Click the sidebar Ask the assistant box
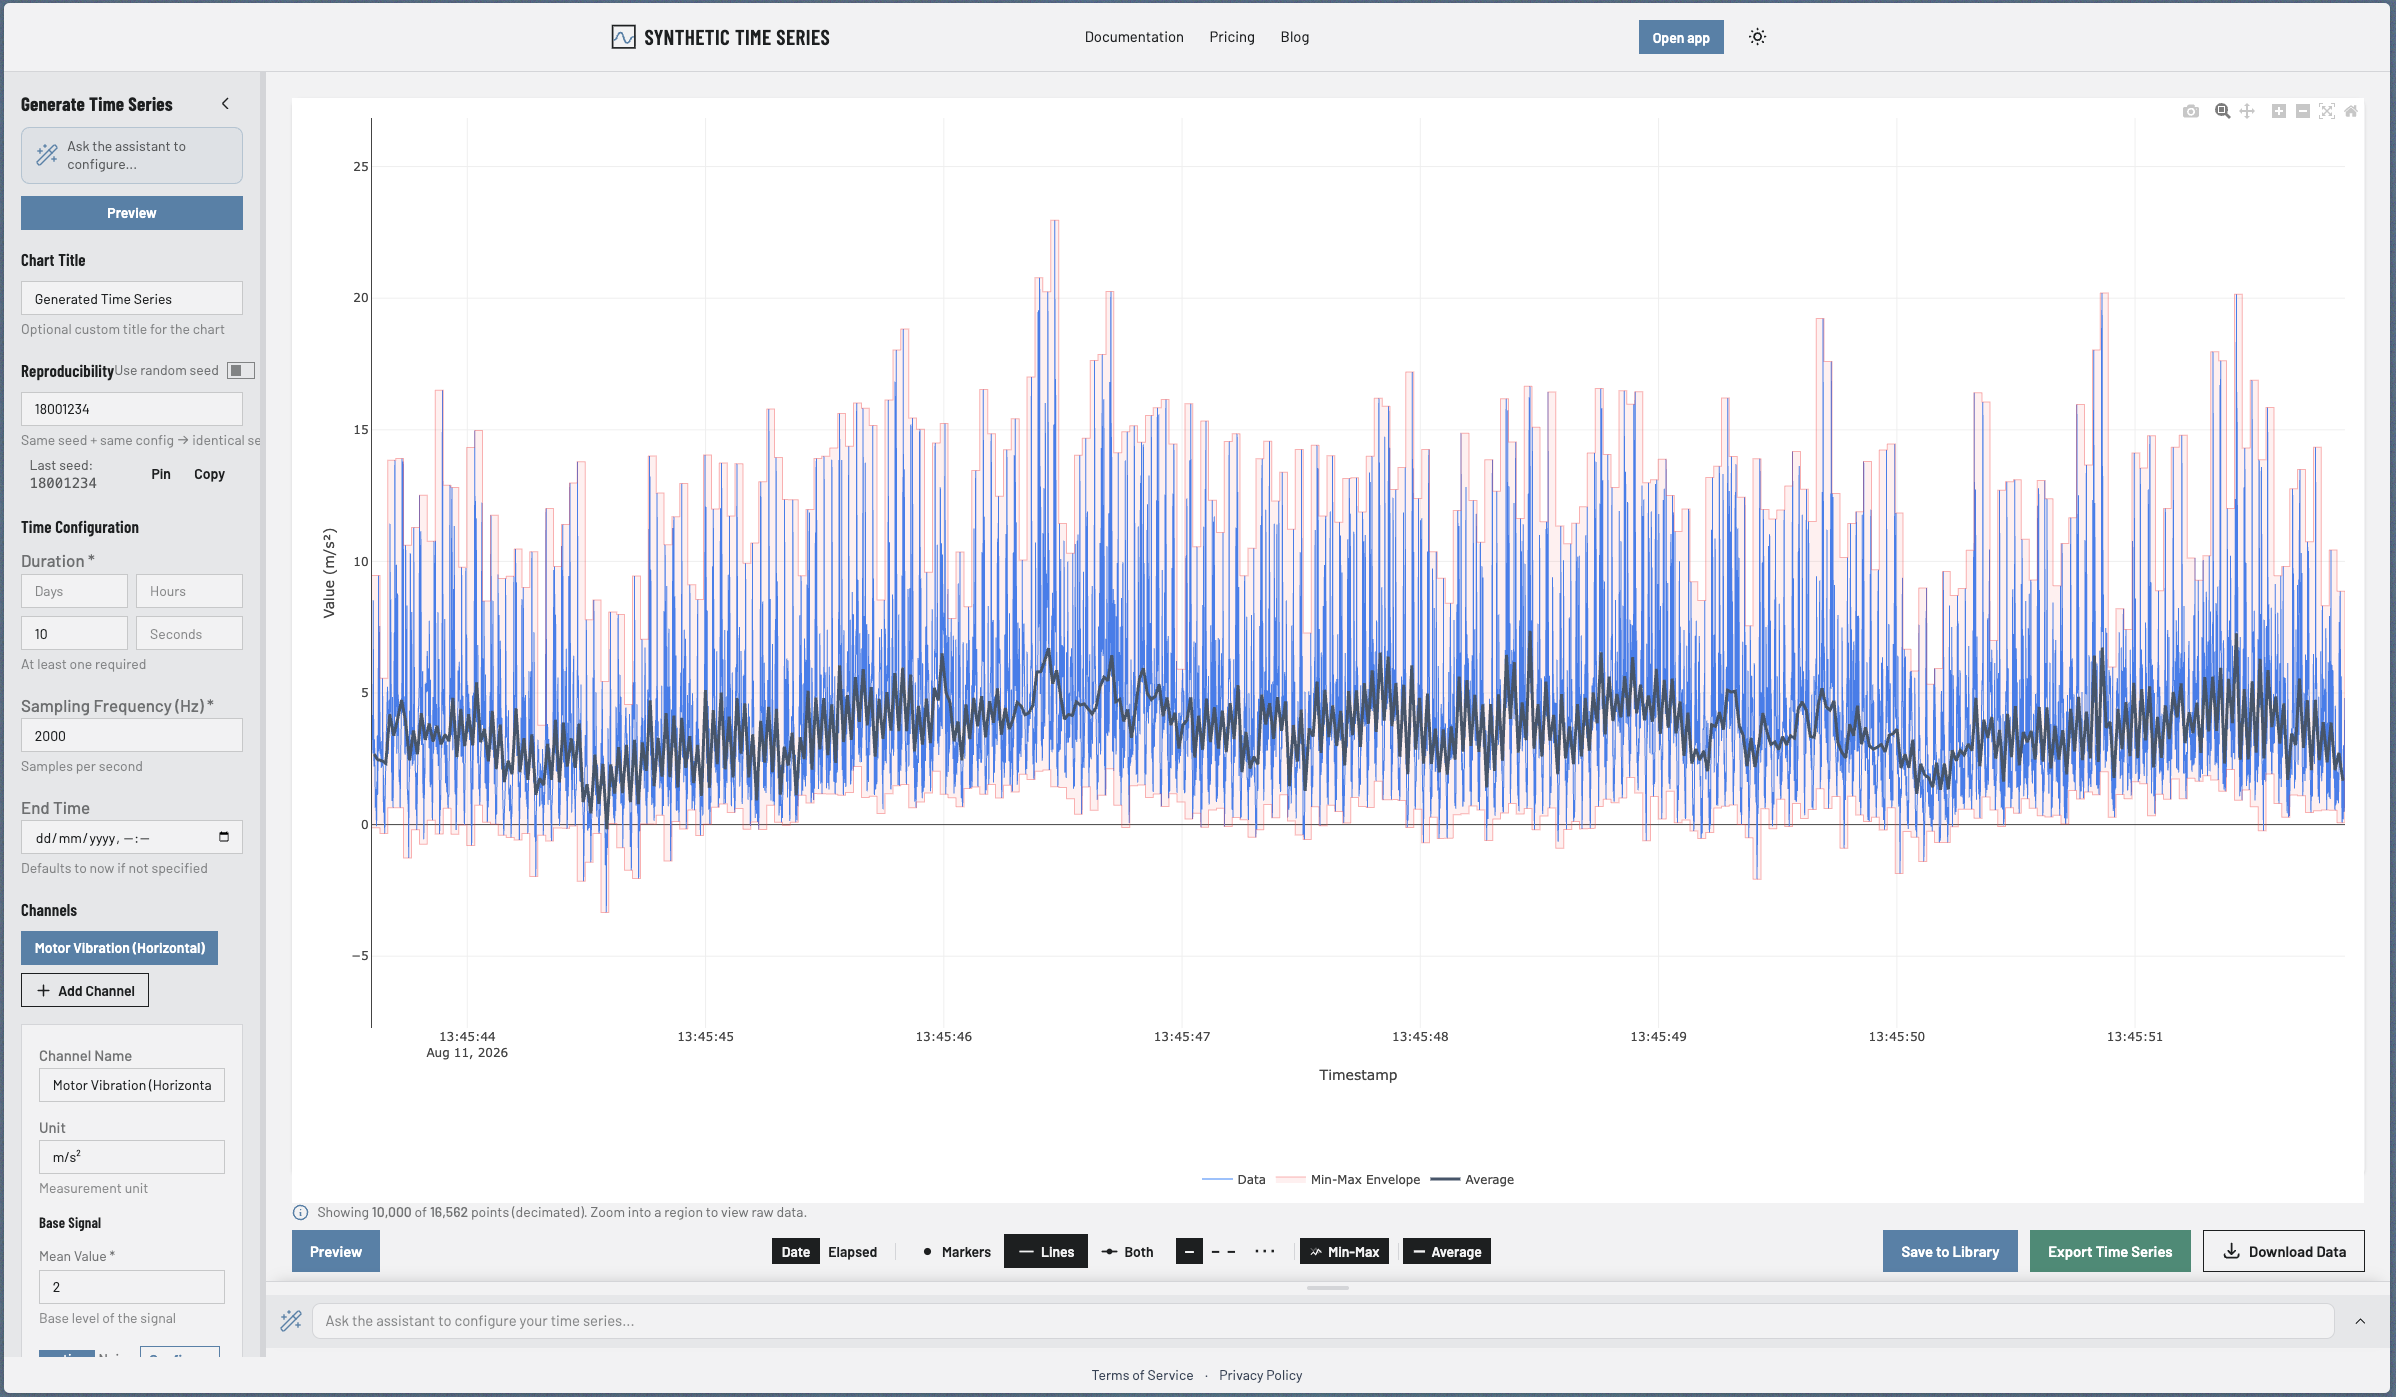2396x1397 pixels. [x=132, y=155]
